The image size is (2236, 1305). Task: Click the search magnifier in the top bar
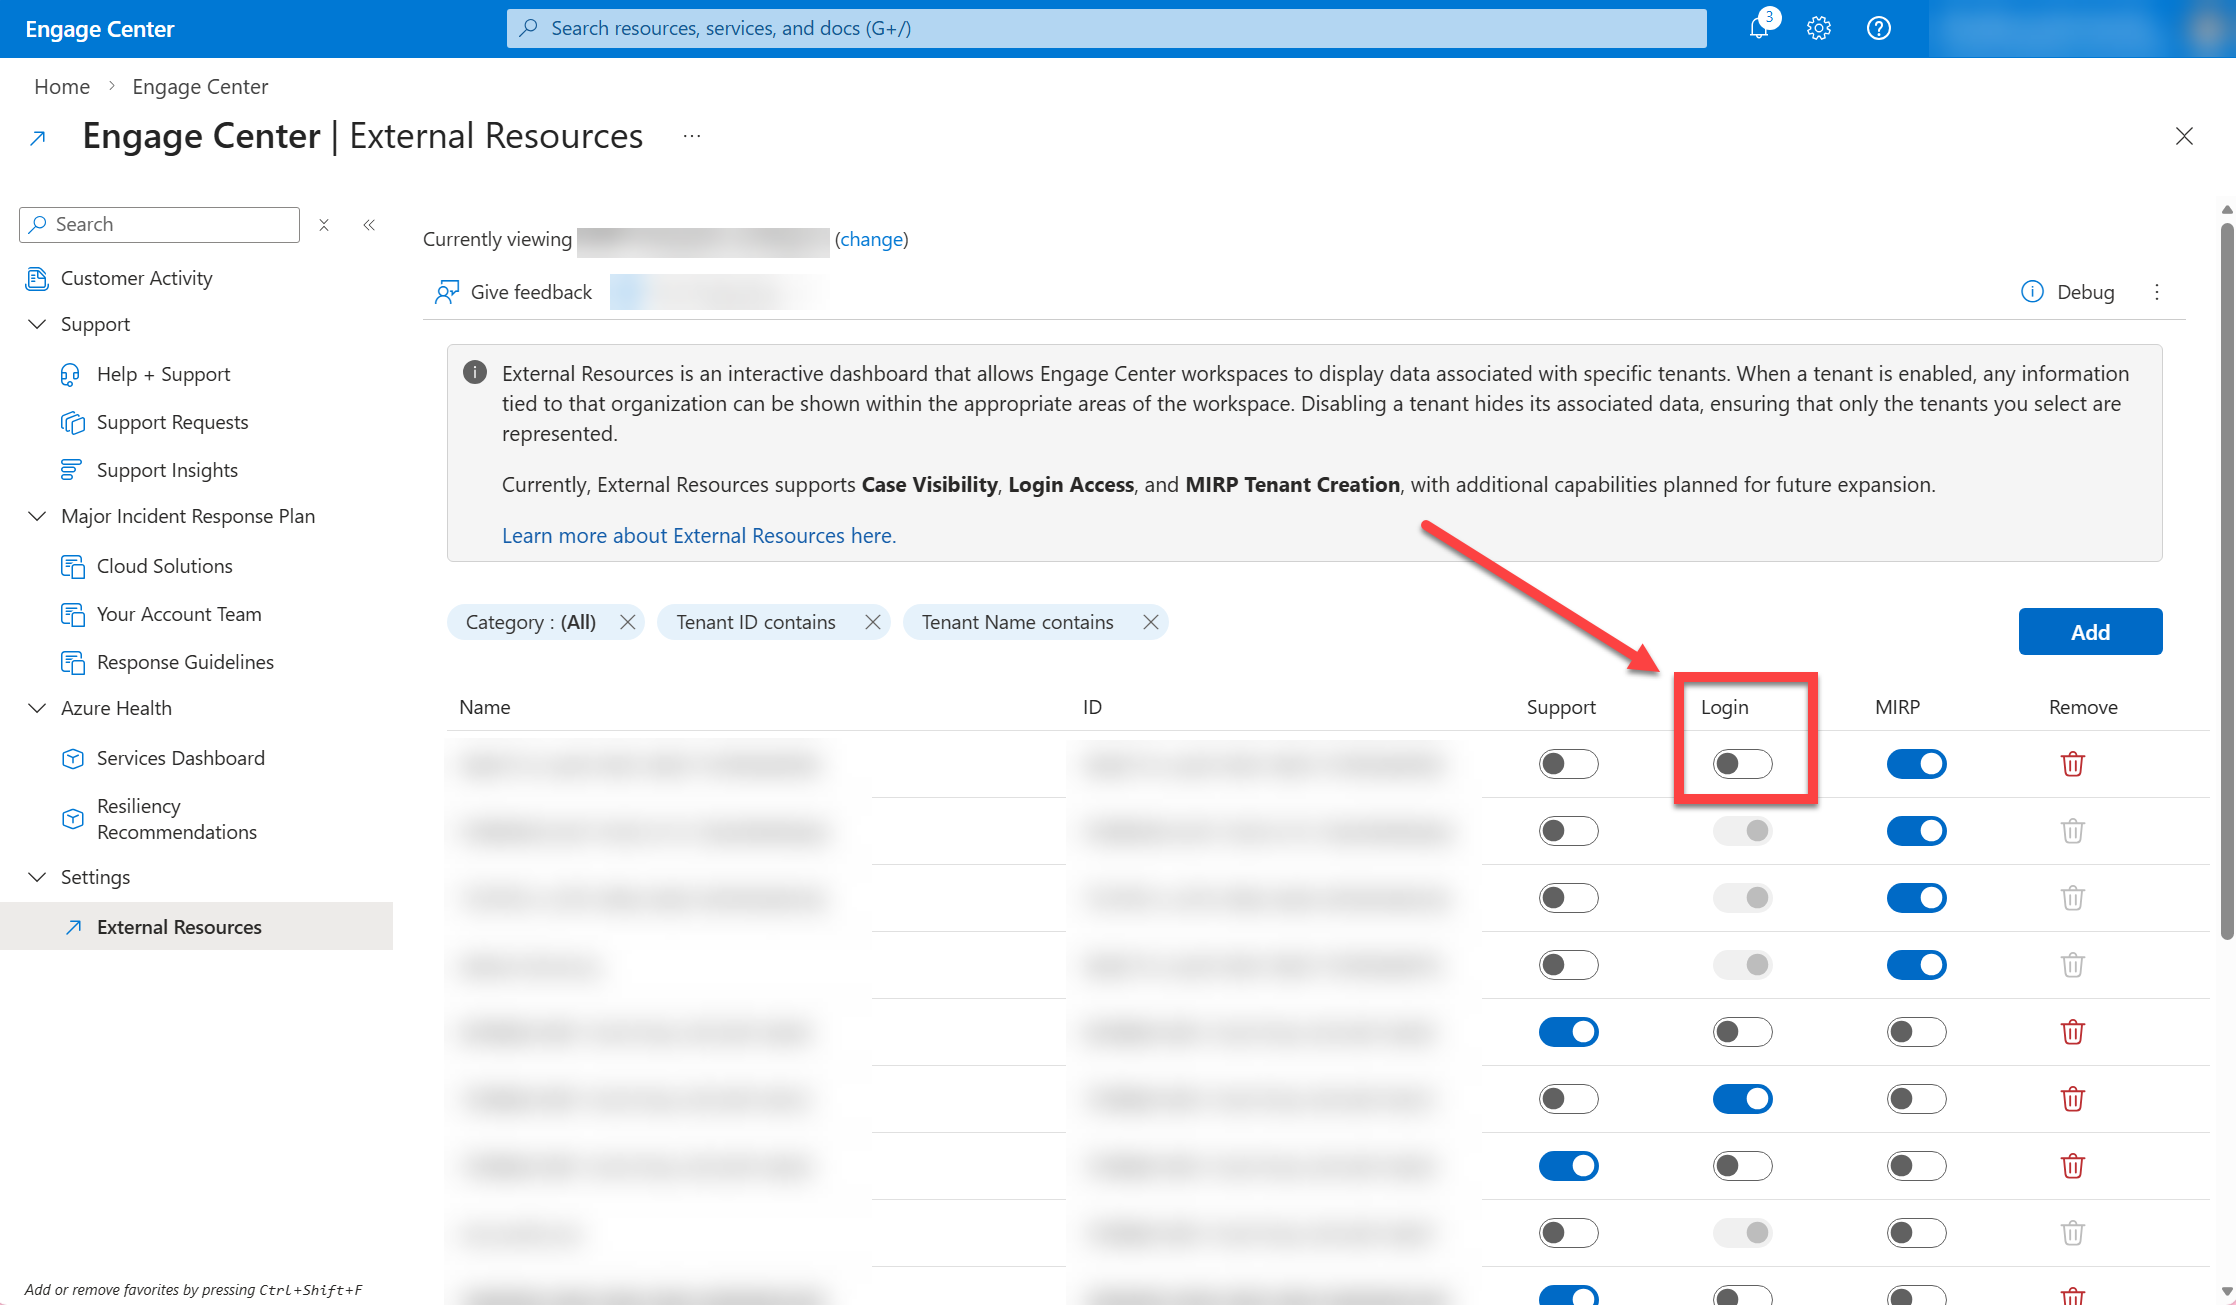point(529,28)
